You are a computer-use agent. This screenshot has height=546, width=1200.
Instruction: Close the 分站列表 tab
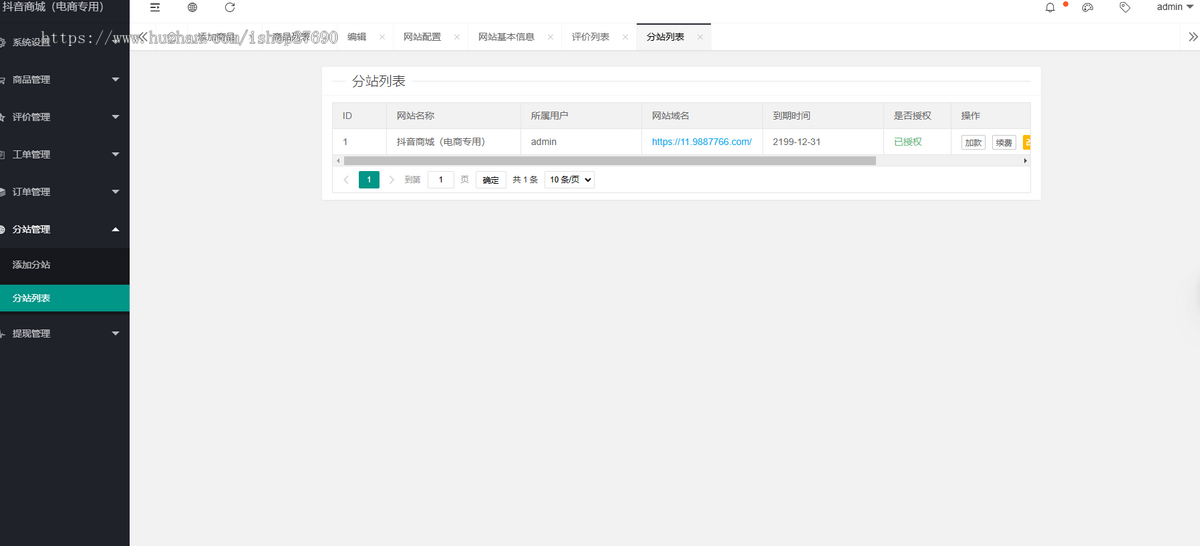click(700, 37)
